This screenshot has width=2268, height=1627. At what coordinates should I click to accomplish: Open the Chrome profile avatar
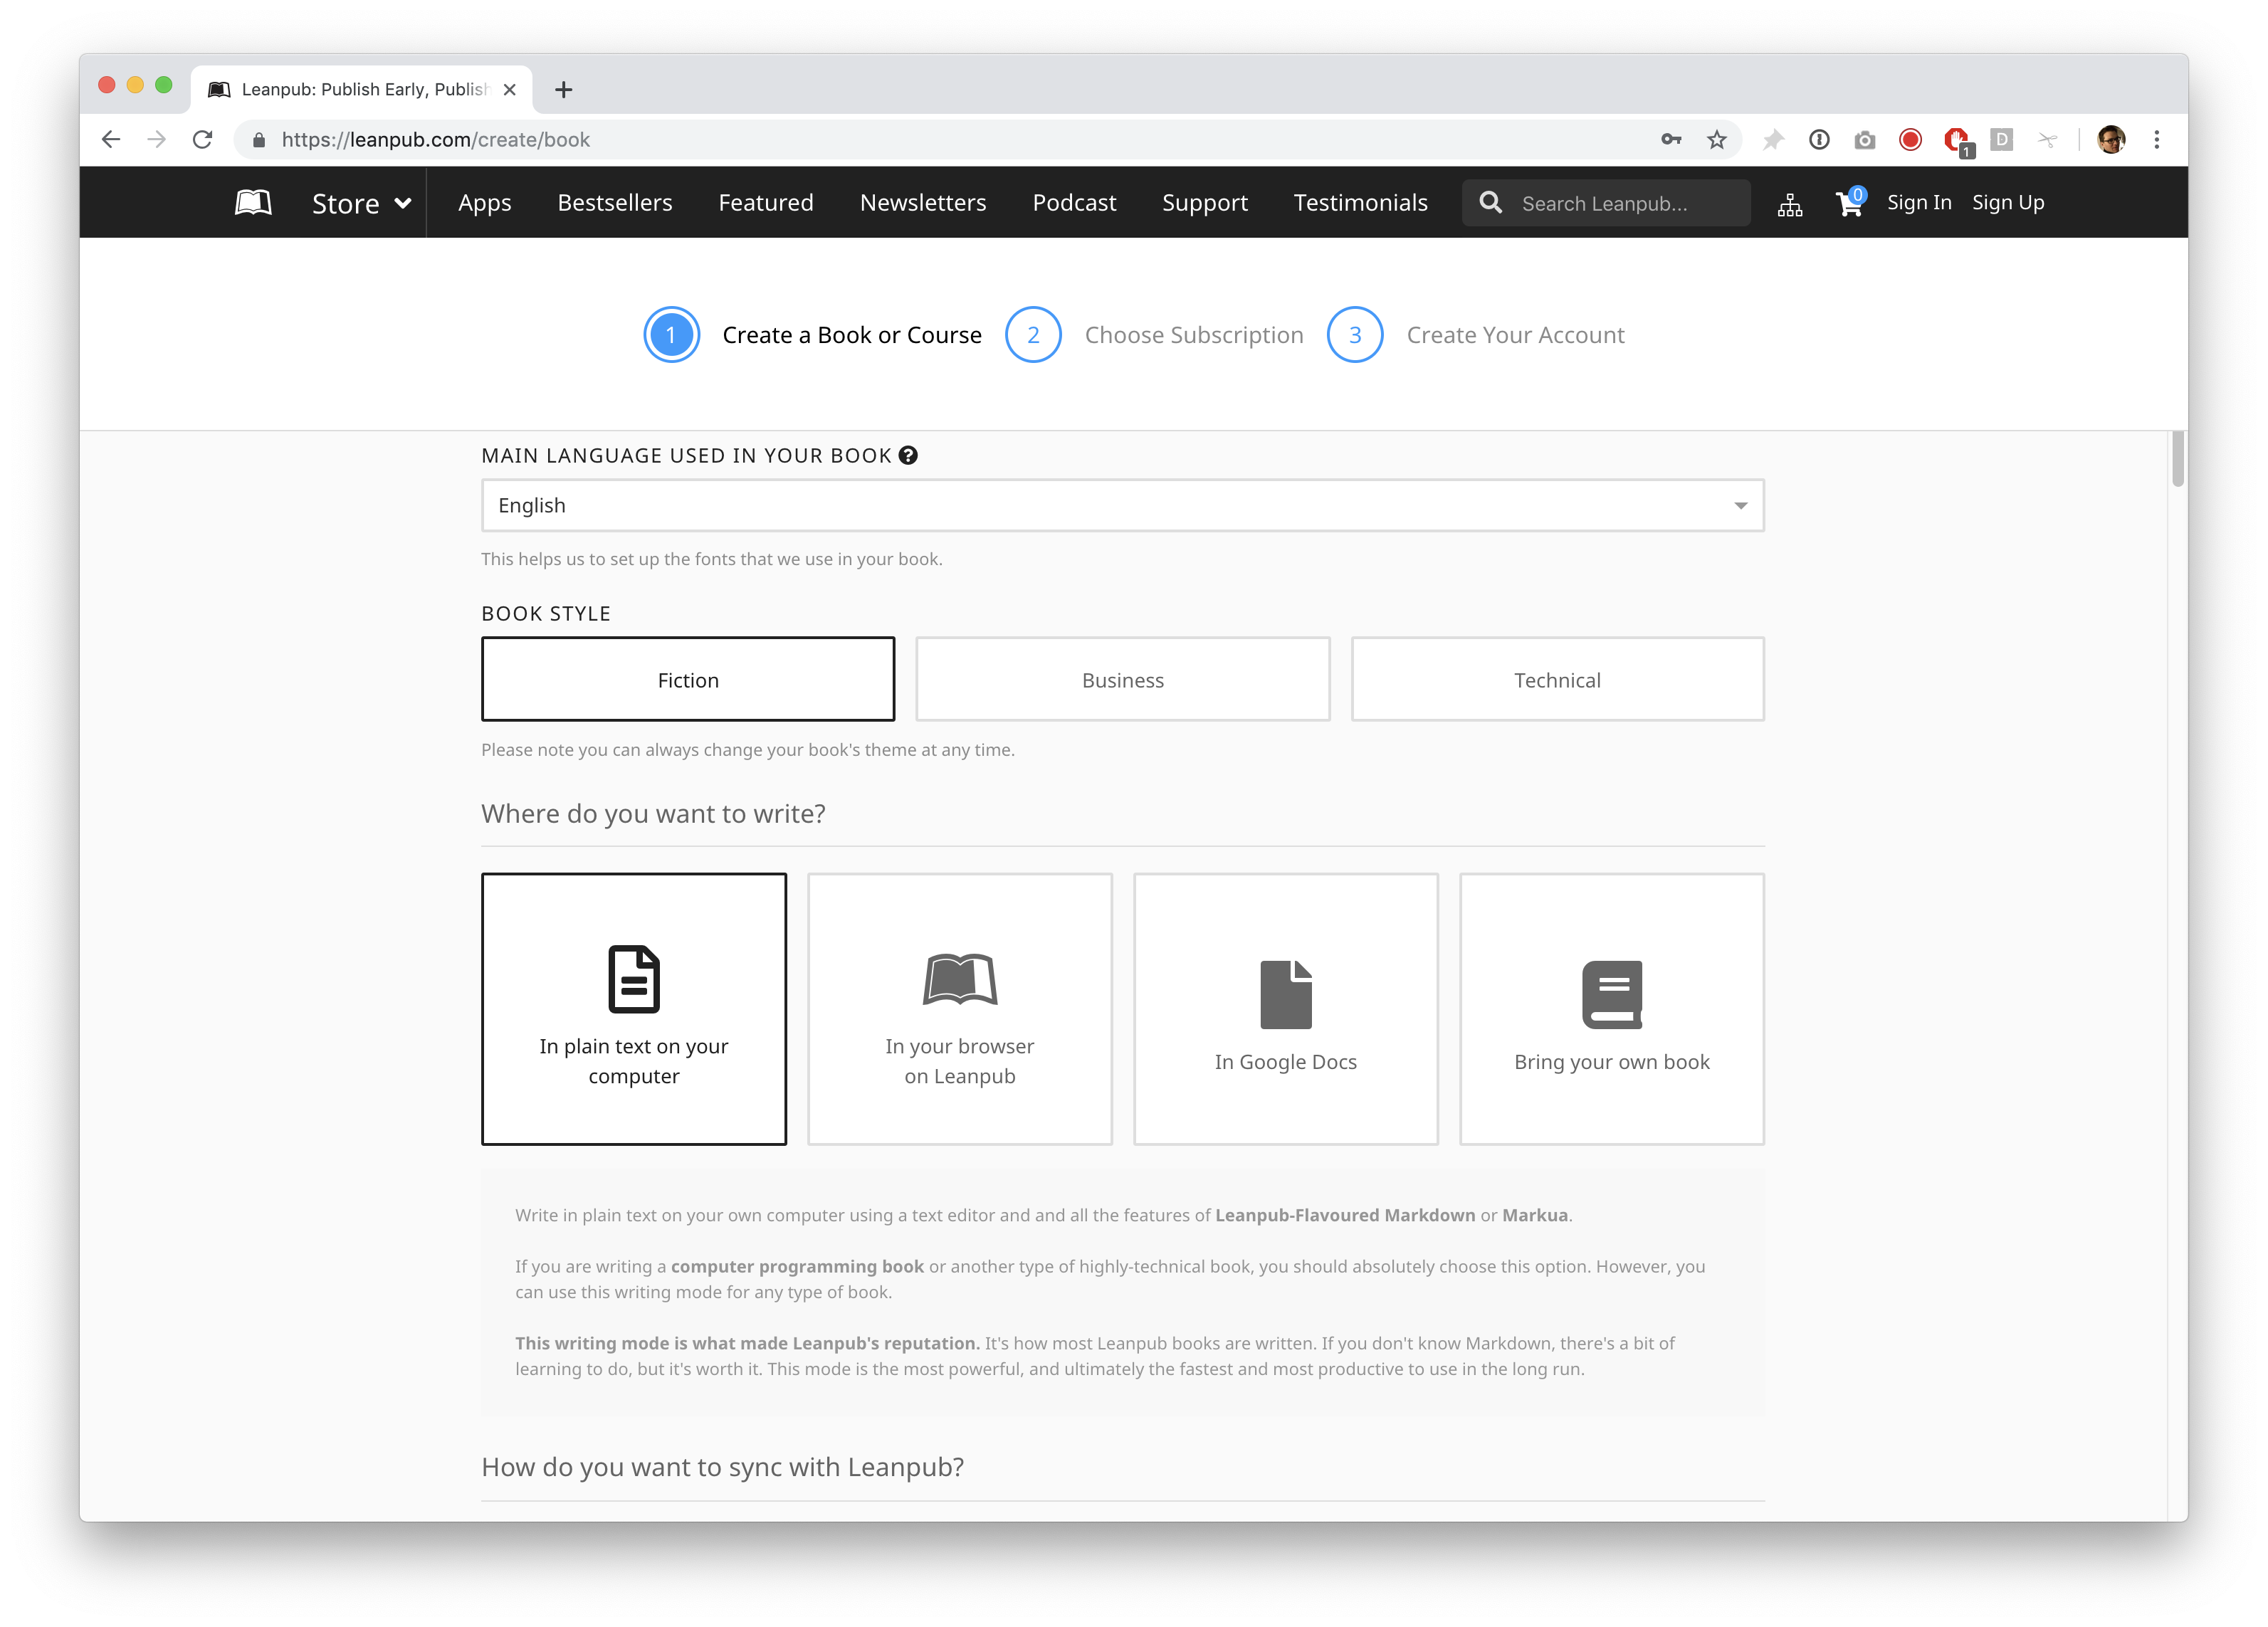tap(2111, 140)
